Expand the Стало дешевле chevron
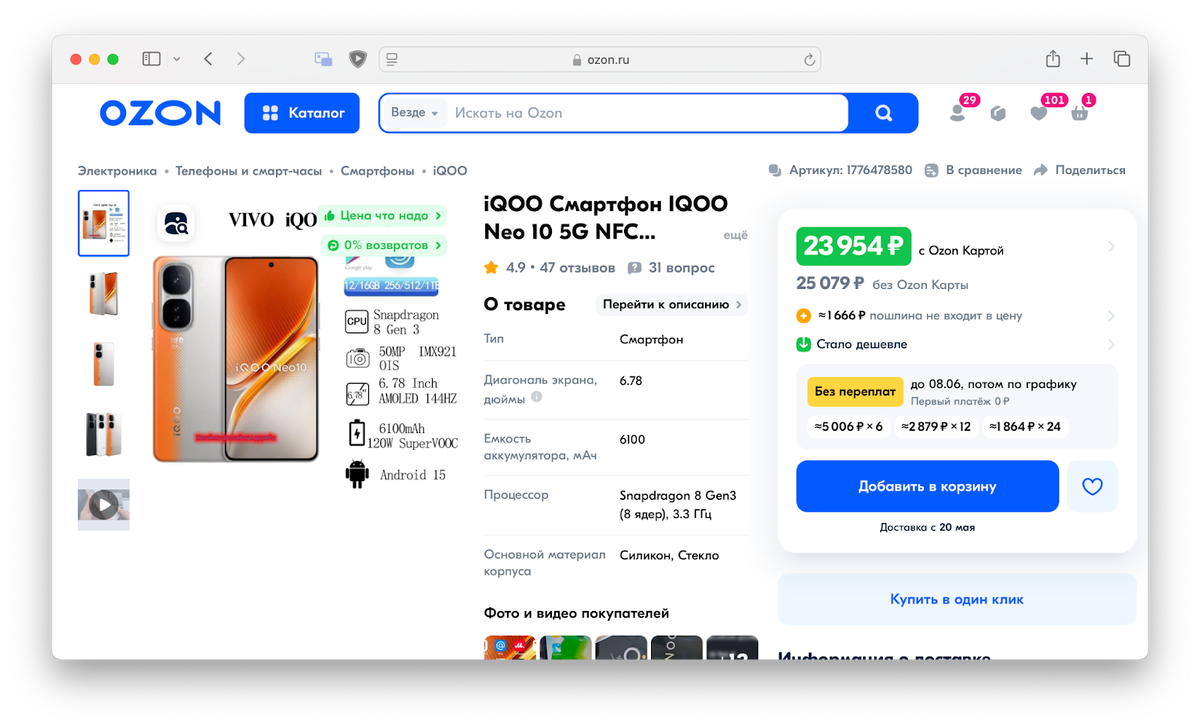The image size is (1200, 728). pos(1111,345)
